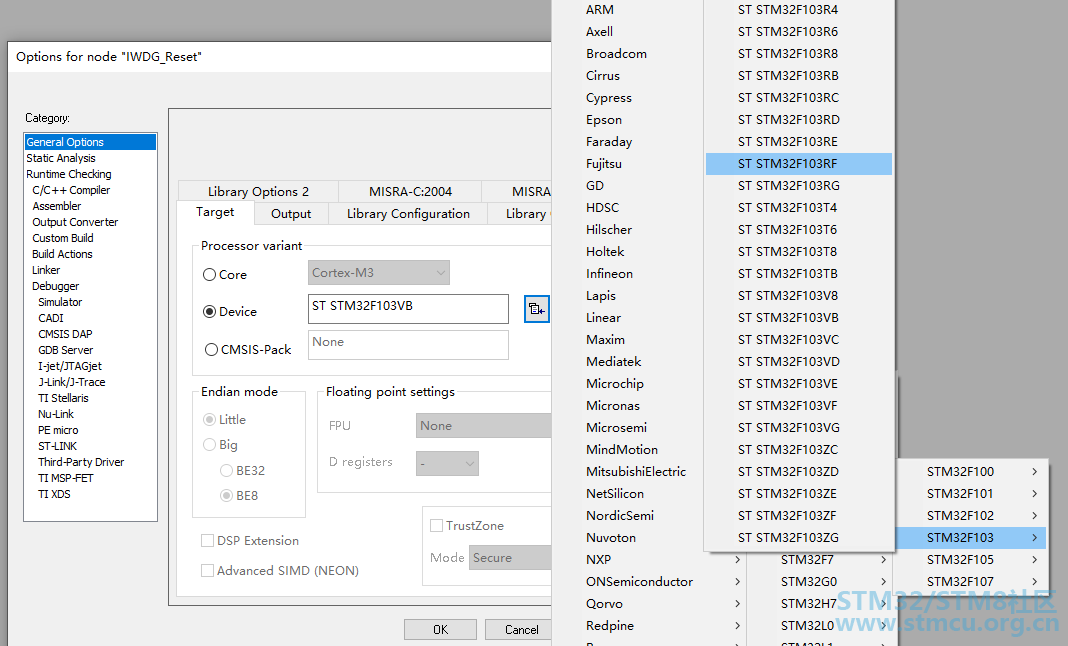Select C/C++ Compiler category
Screen dimensions: 1068x646
(x=71, y=190)
